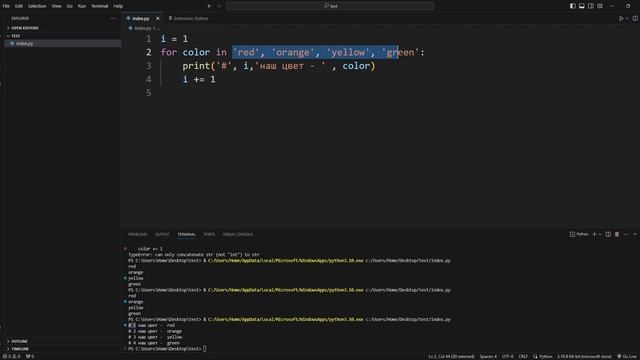The height and width of the screenshot is (360, 640).
Task: Click Ln 2, Col 44 cursor position
Action: pyautogui.click(x=451, y=357)
